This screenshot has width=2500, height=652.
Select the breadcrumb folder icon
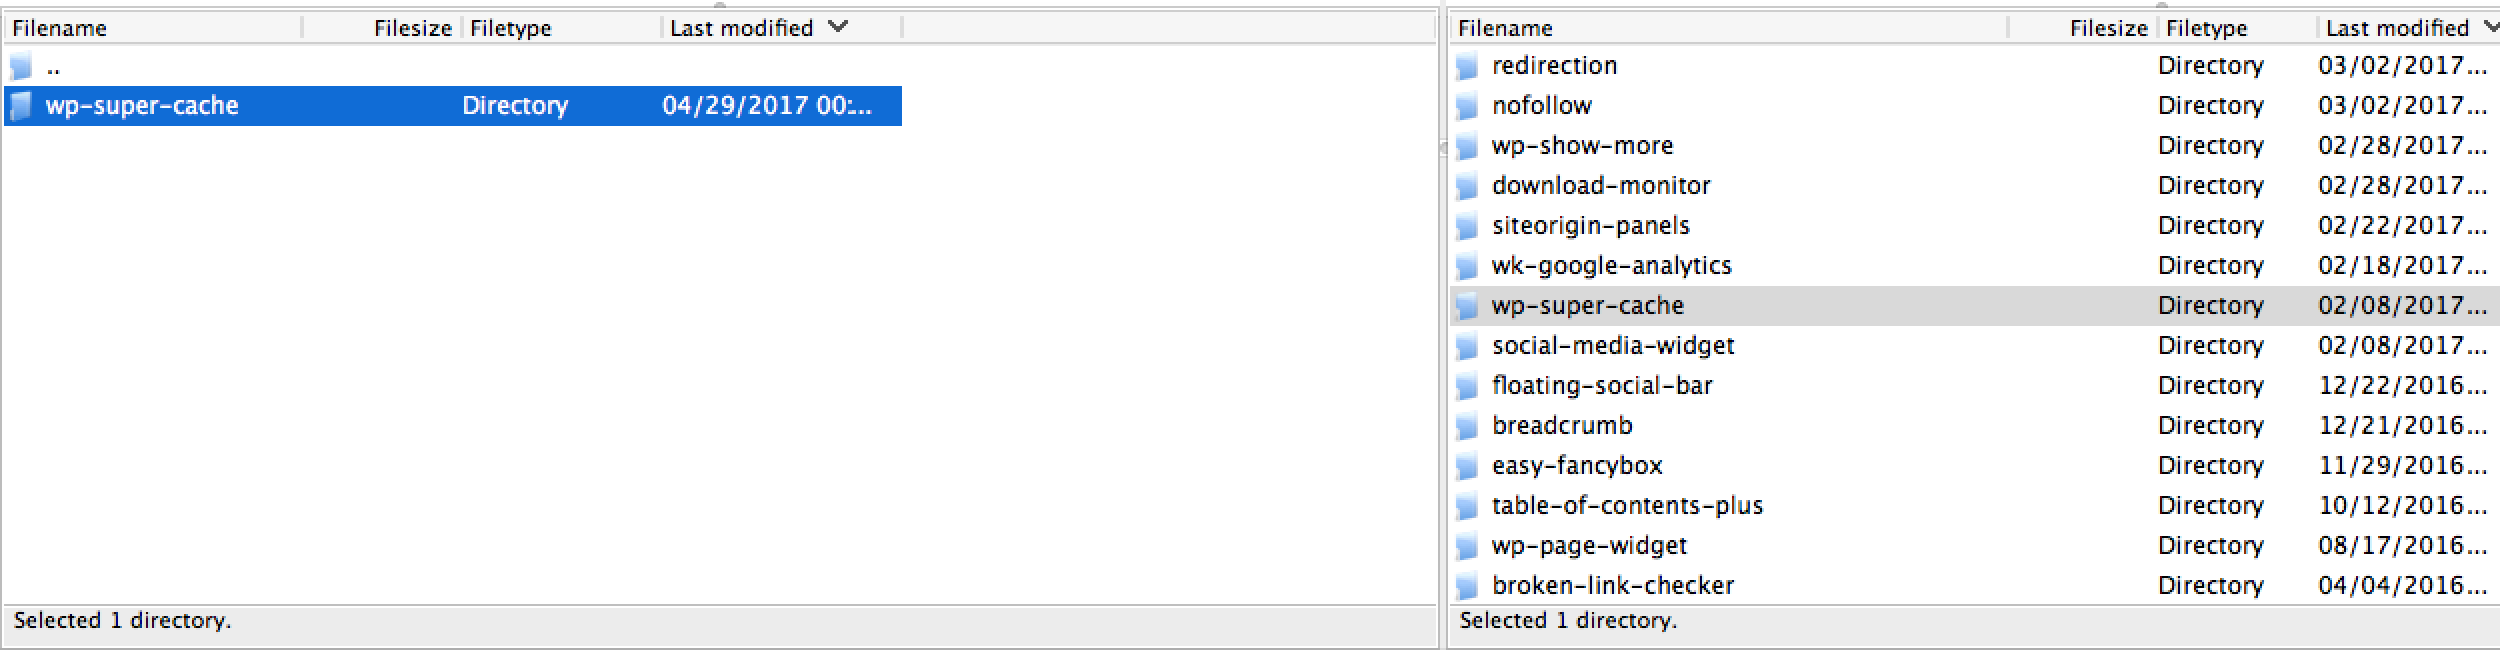click(1467, 426)
